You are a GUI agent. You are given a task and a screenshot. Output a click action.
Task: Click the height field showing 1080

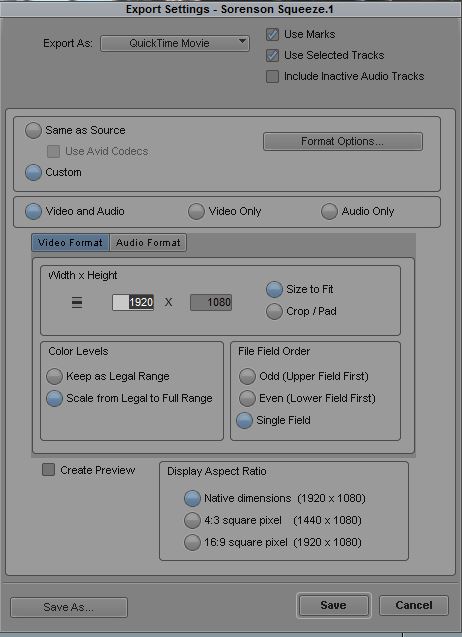click(211, 303)
